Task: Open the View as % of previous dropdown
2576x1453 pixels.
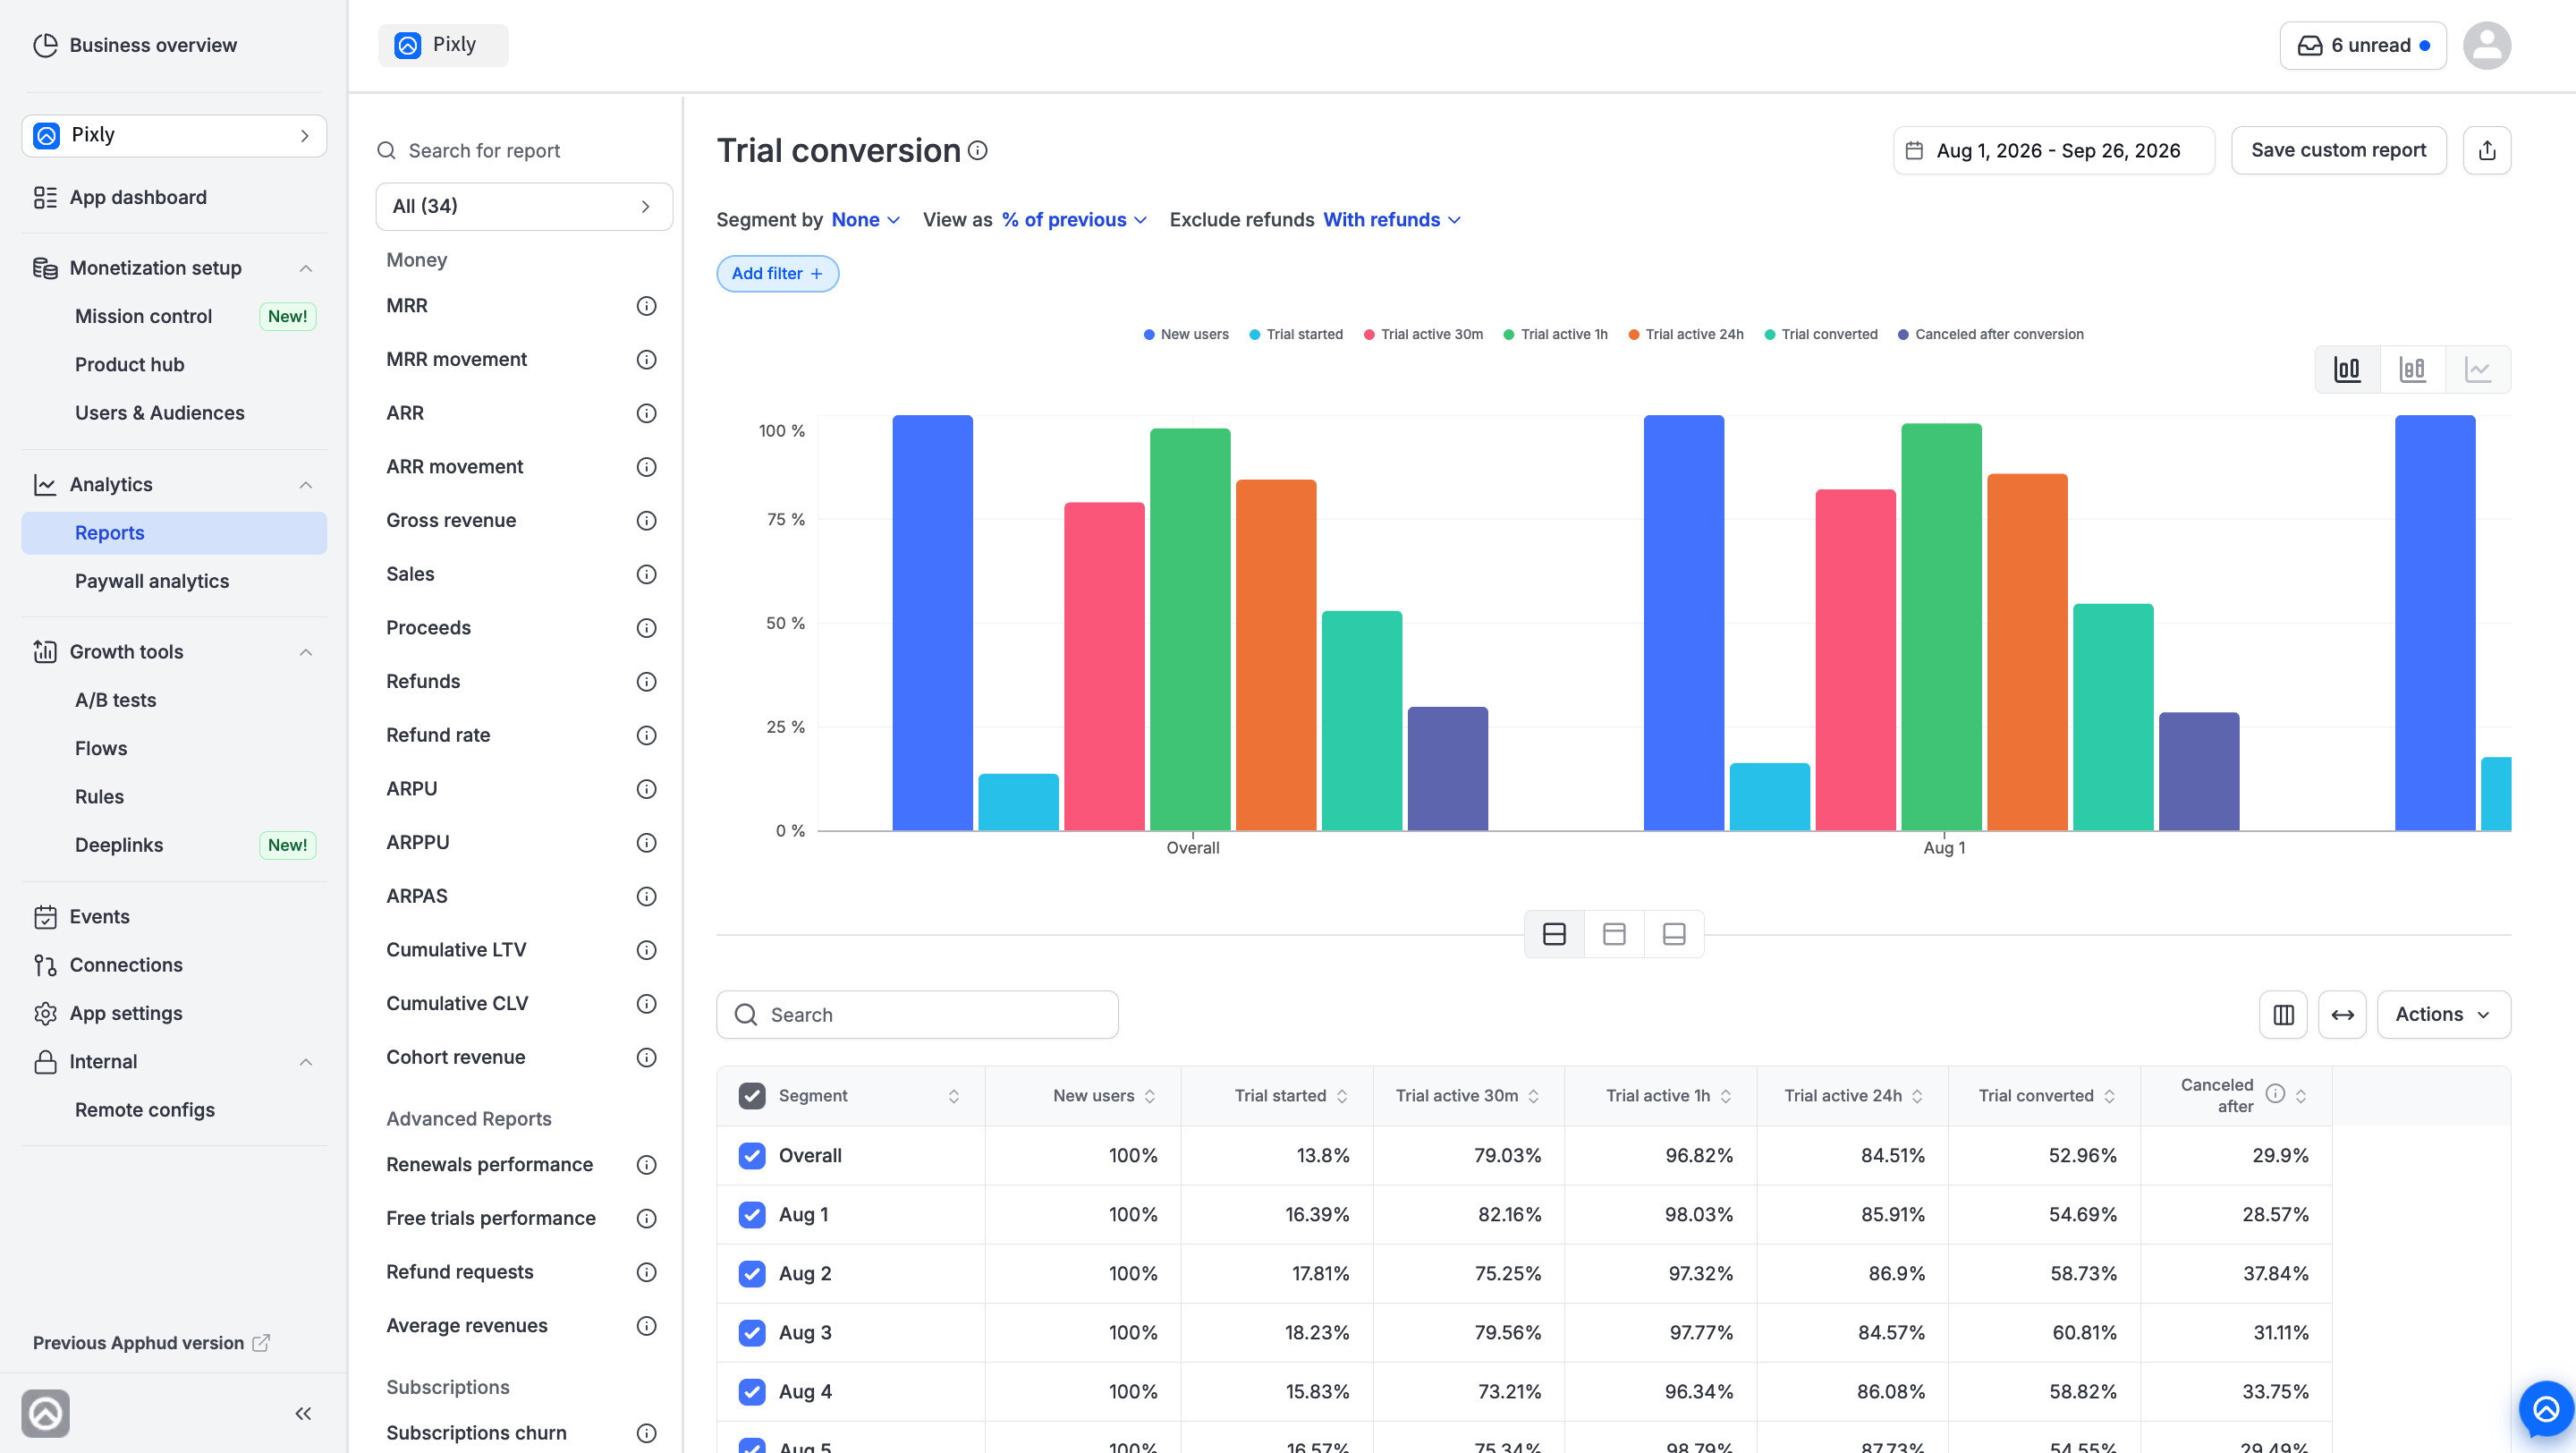Action: pyautogui.click(x=1074, y=220)
